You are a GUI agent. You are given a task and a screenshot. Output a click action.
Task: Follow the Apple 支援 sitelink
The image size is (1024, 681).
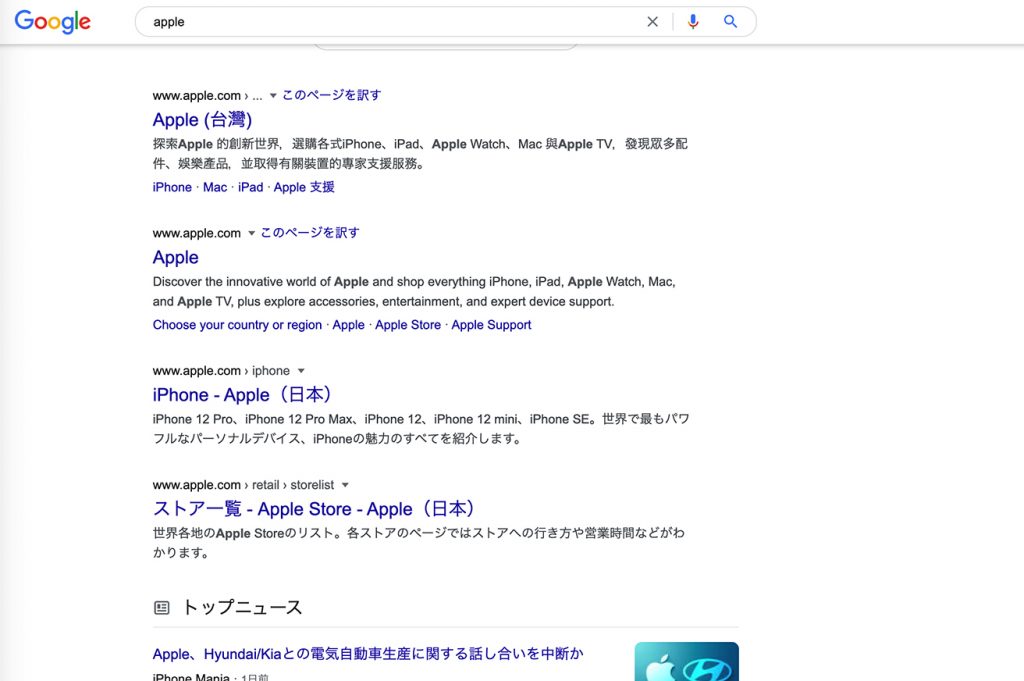click(x=304, y=187)
